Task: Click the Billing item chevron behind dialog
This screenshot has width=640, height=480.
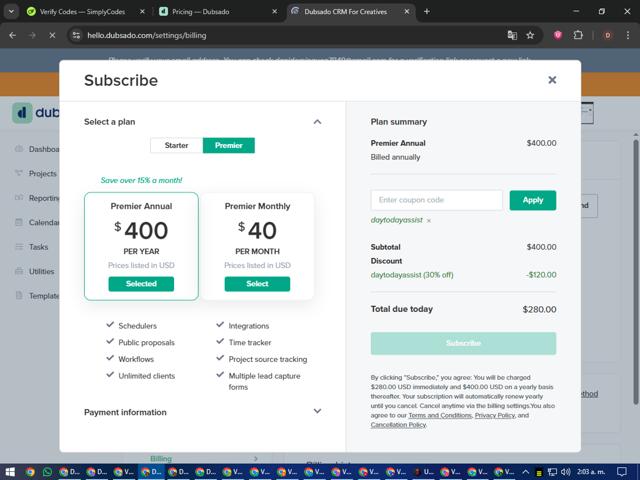Action: click(256, 458)
